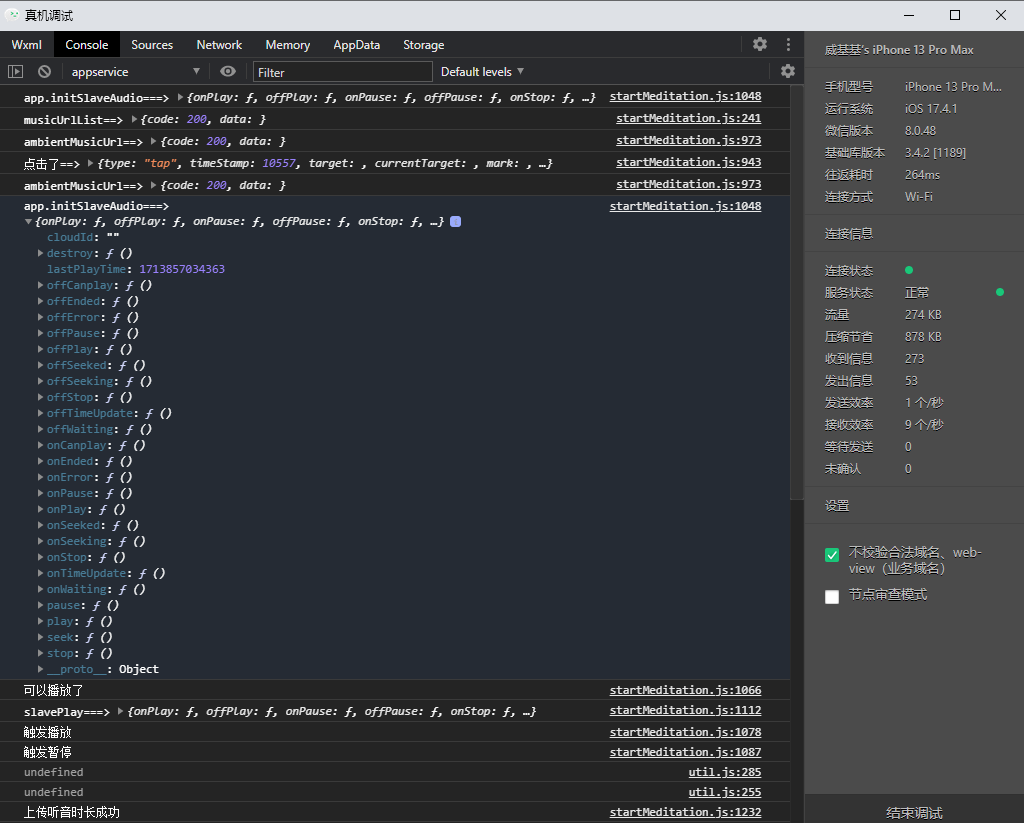Click the 上传听音时长成功 log message
The height and width of the screenshot is (823, 1024).
[72, 812]
